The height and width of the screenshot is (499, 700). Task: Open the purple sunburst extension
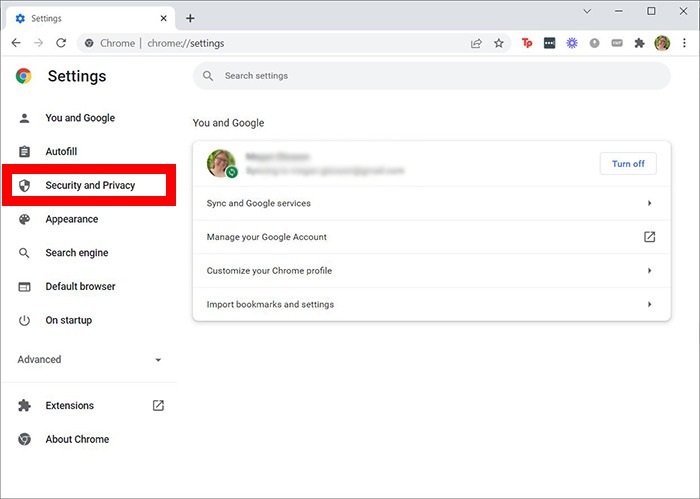click(x=572, y=43)
